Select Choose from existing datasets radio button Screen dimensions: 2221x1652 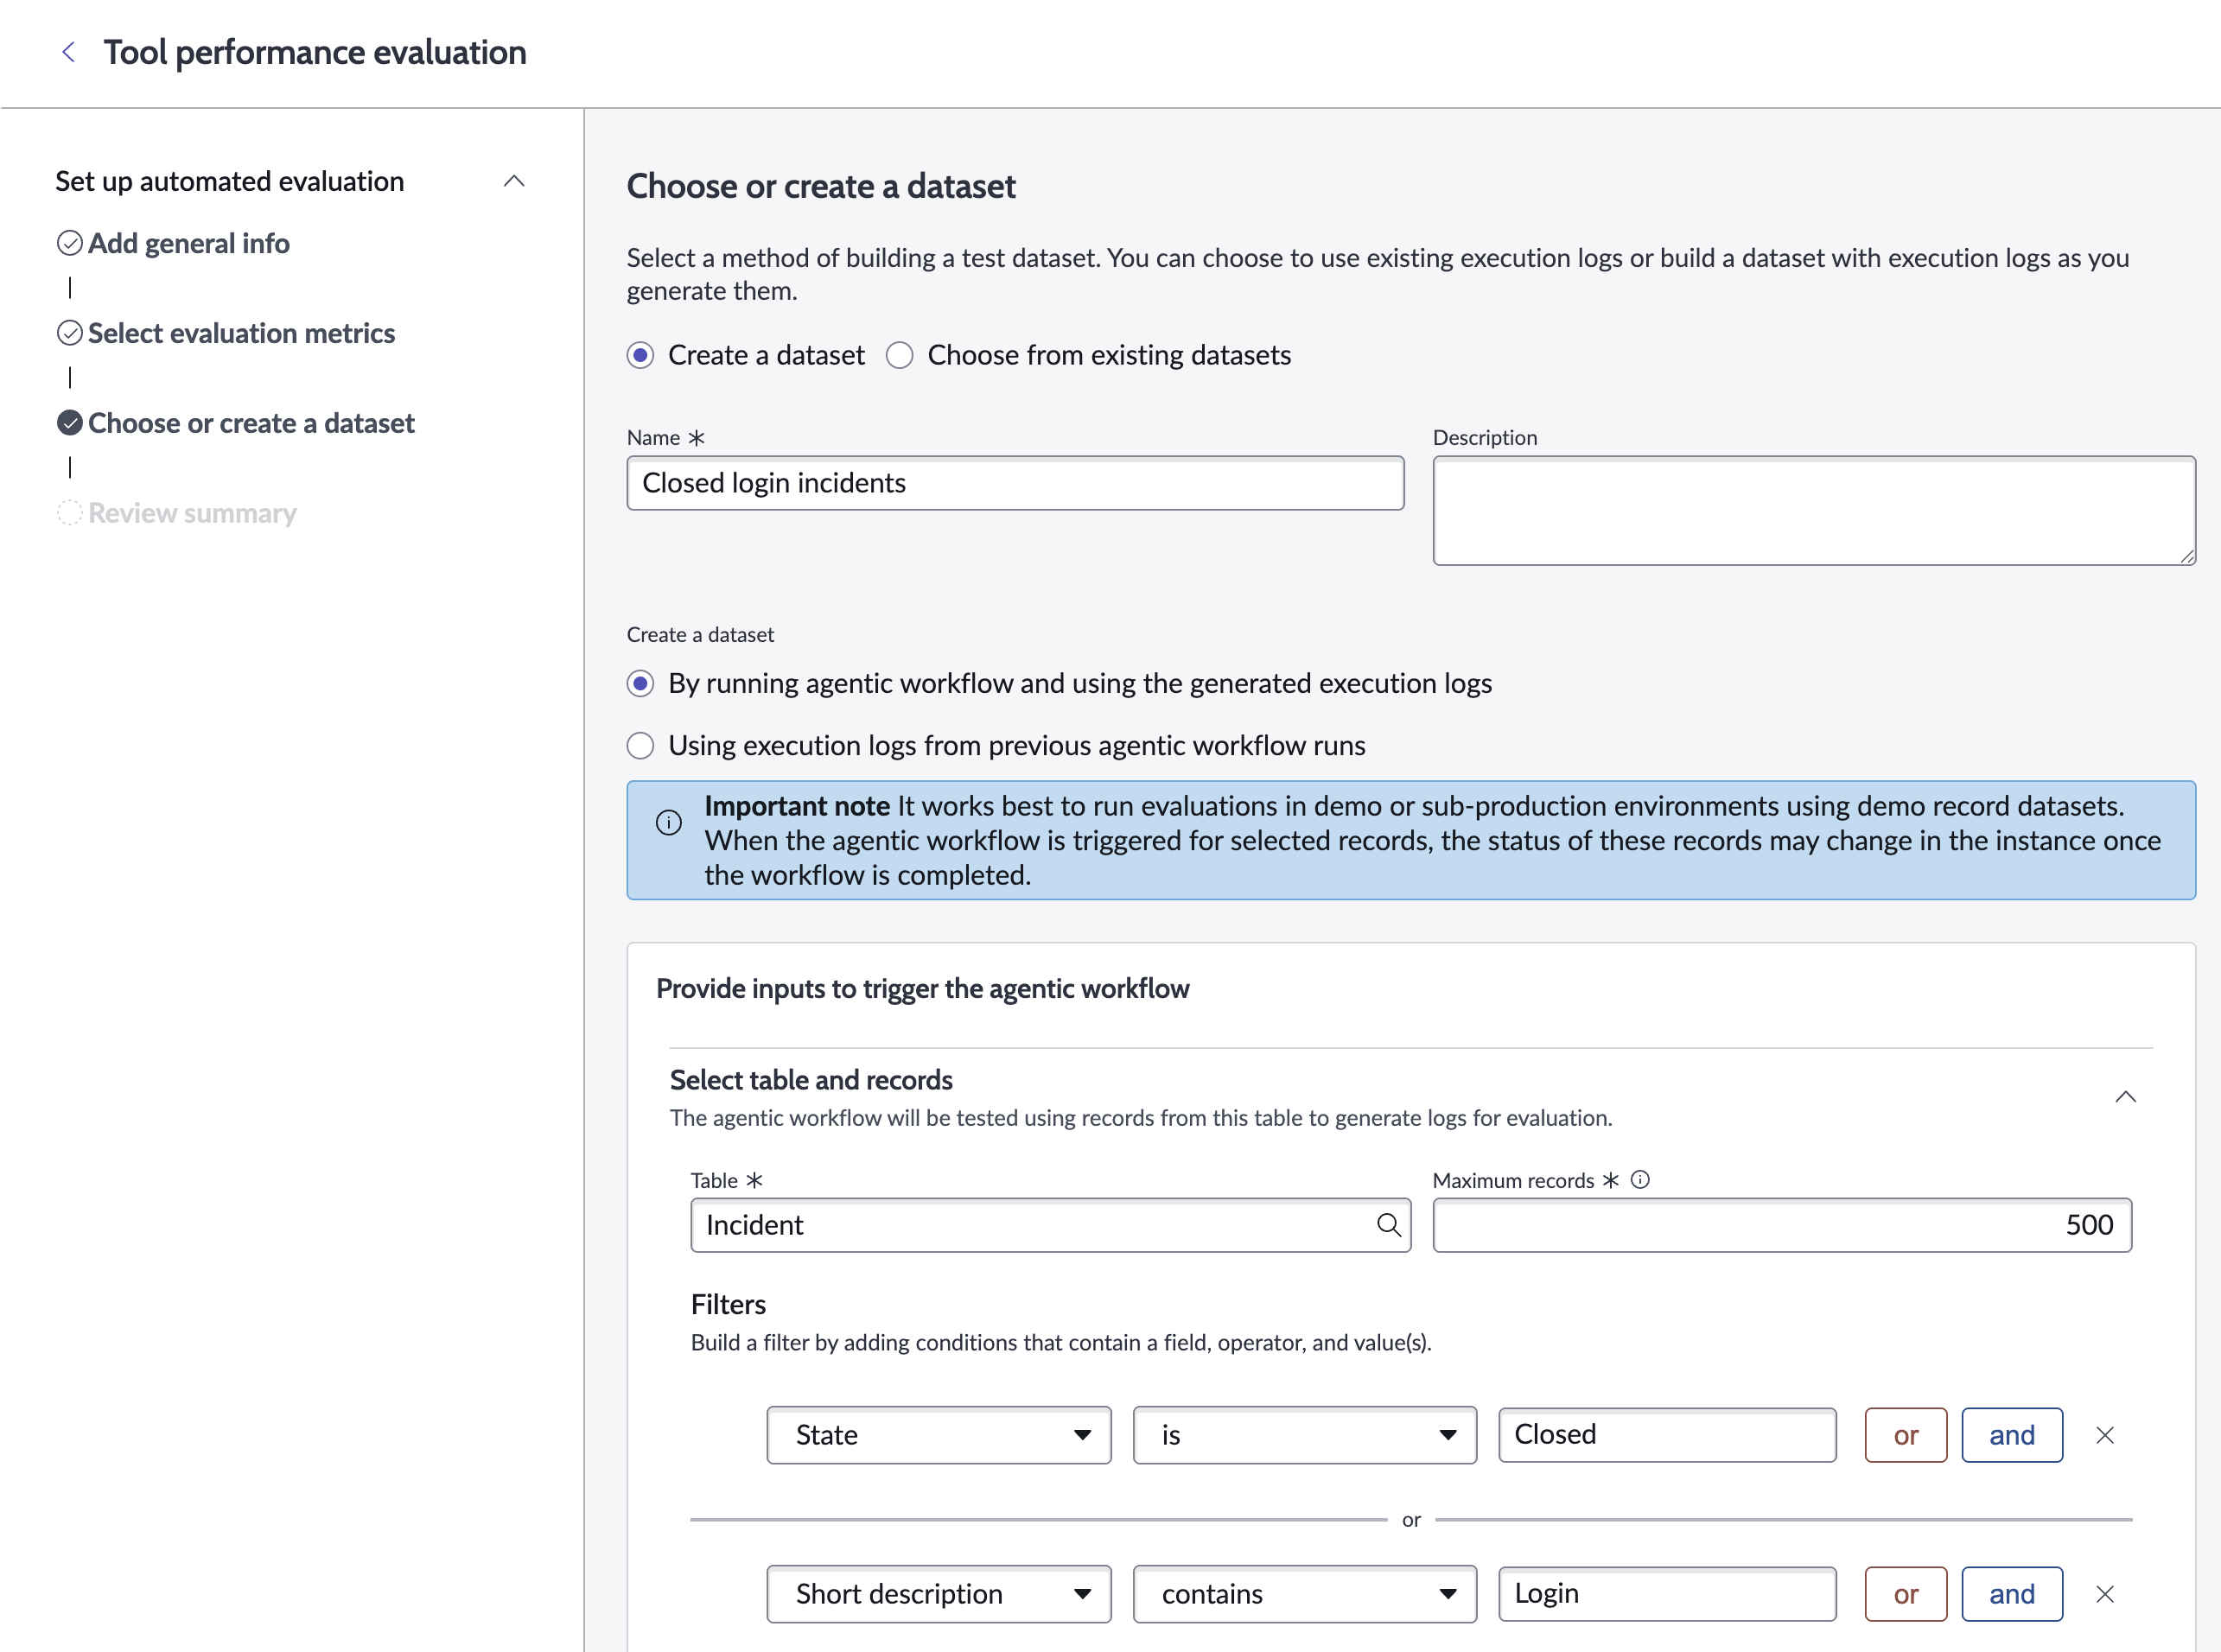pos(900,355)
